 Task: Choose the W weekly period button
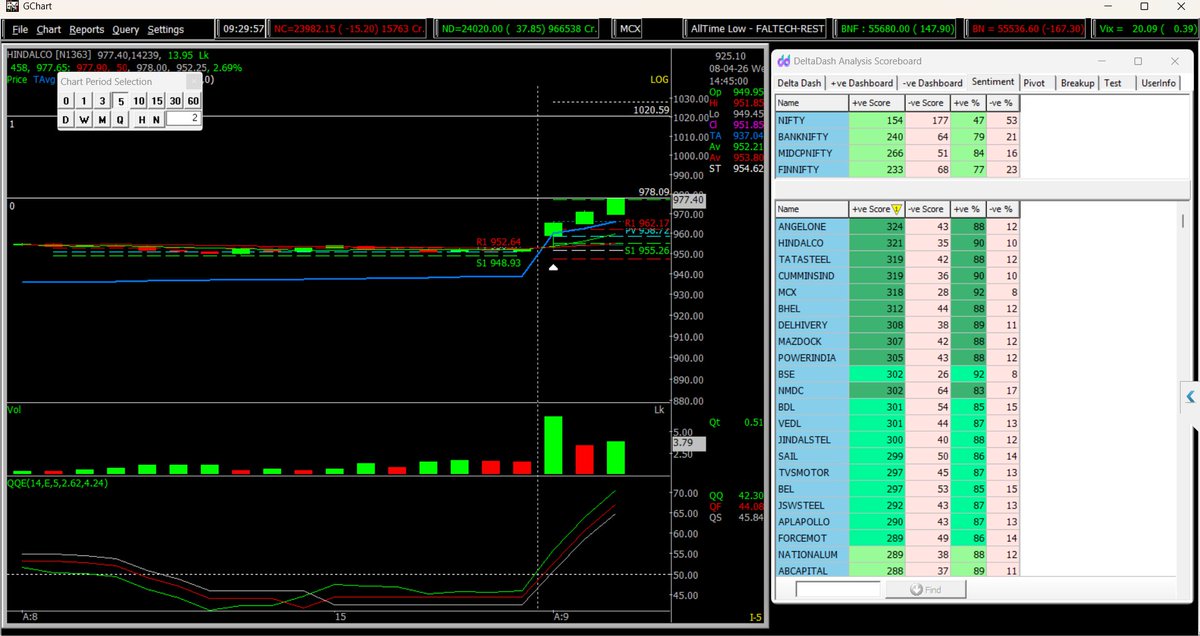84,119
